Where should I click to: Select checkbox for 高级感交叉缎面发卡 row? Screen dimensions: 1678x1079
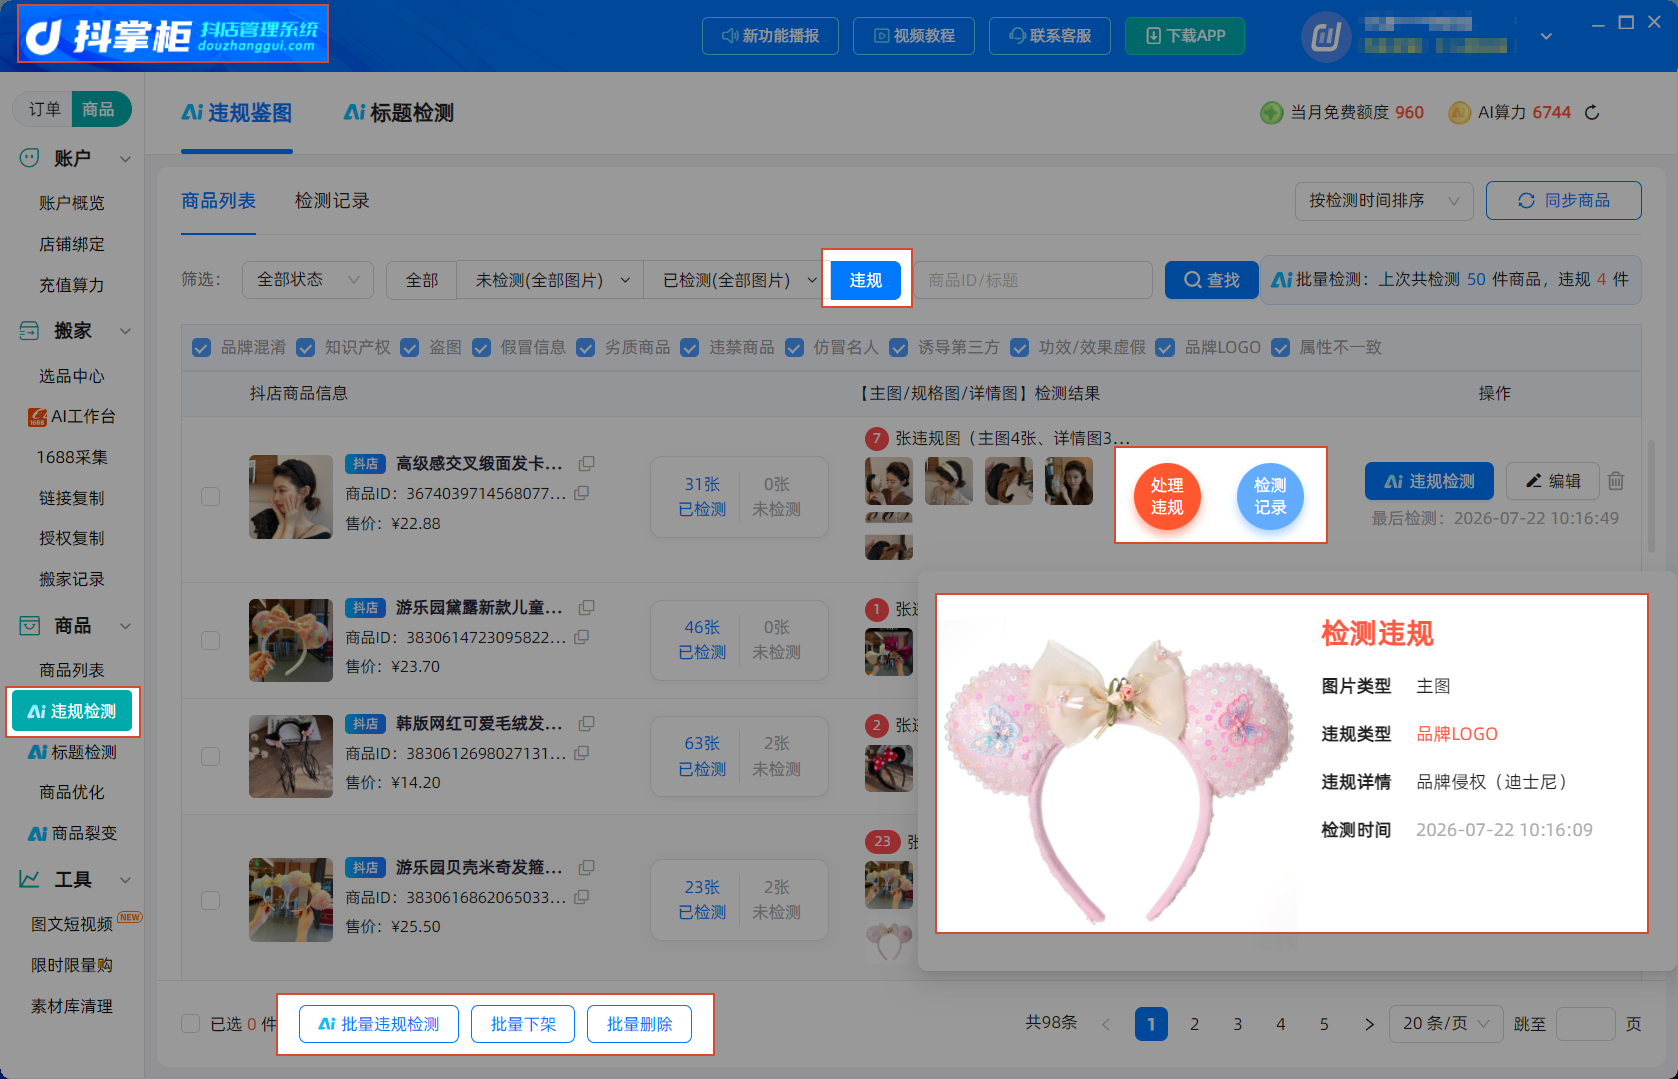211,497
